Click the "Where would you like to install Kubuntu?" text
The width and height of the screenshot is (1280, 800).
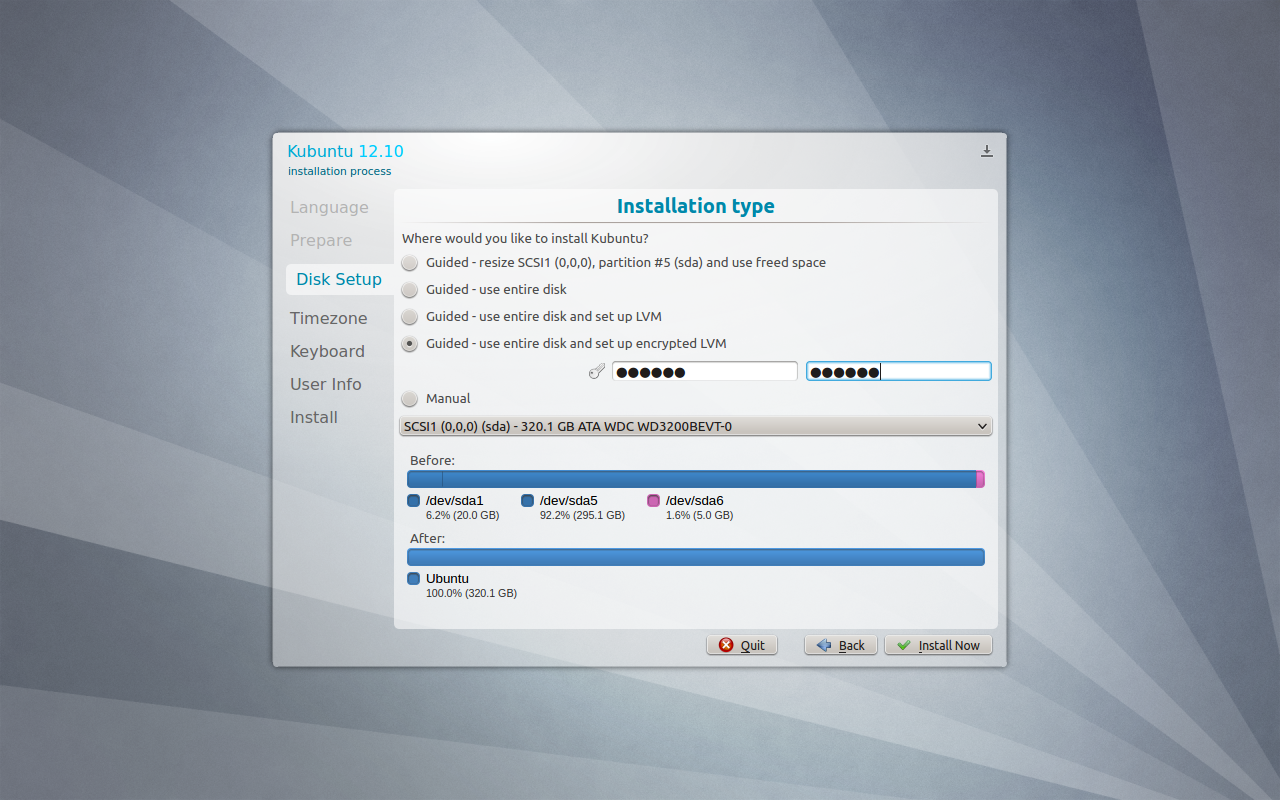click(525, 239)
